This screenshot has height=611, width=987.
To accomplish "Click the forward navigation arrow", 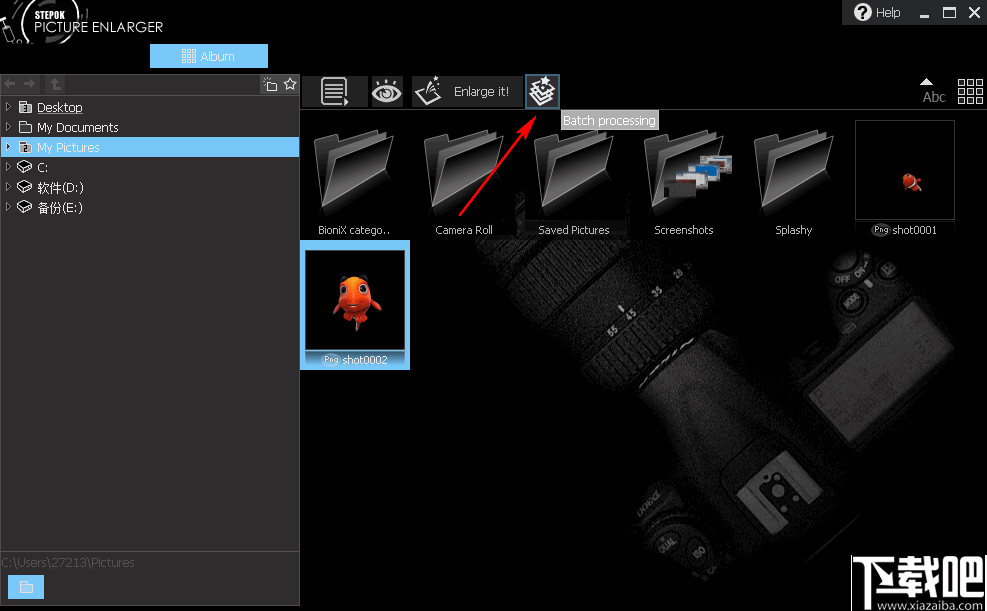I will click(29, 84).
